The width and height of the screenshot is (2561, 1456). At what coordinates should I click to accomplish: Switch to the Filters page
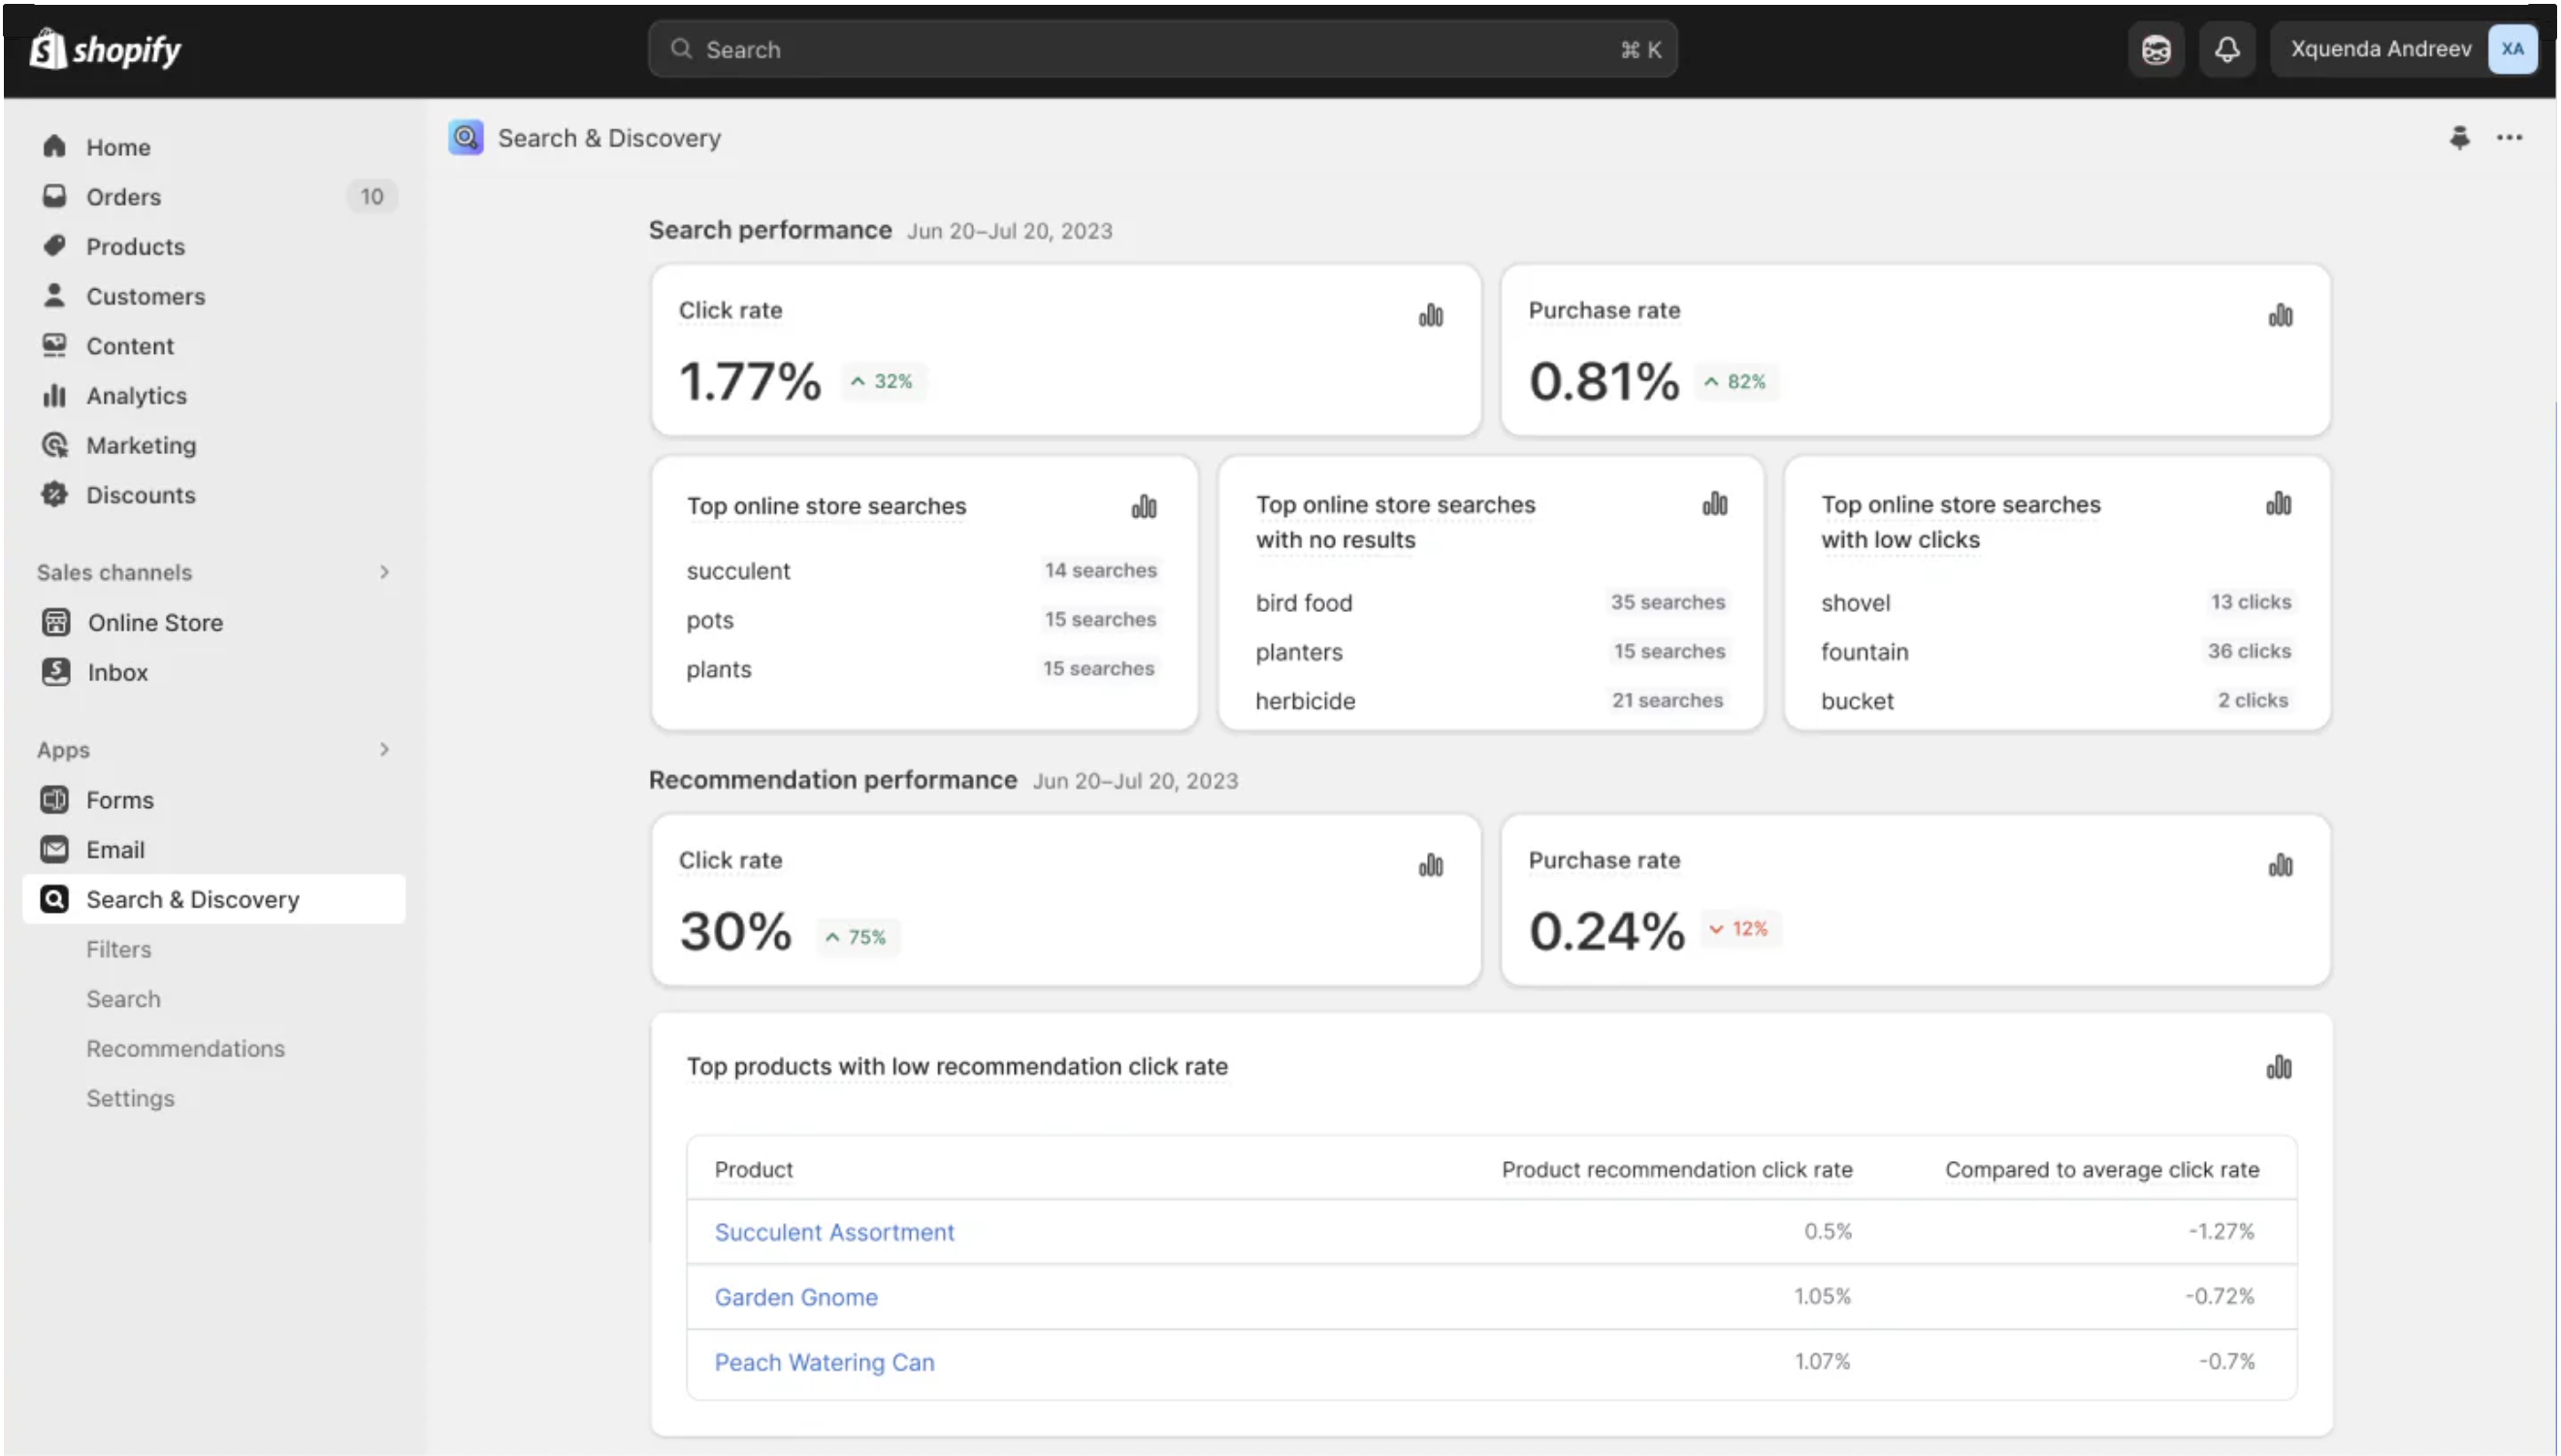[x=119, y=948]
